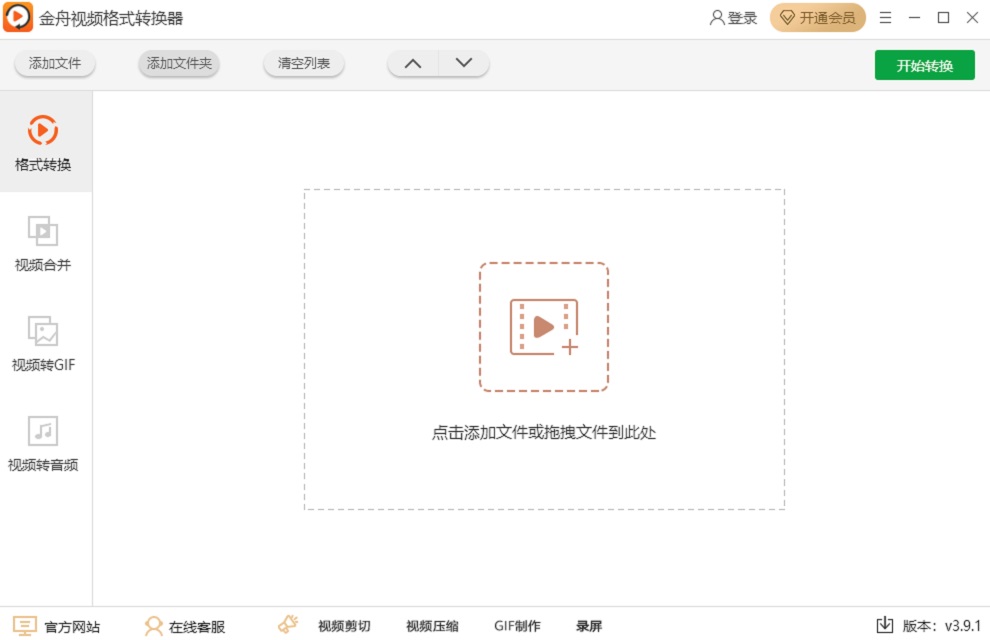The width and height of the screenshot is (990, 640).
Task: Open the 开通会员 VIP badge
Action: pyautogui.click(x=817, y=17)
